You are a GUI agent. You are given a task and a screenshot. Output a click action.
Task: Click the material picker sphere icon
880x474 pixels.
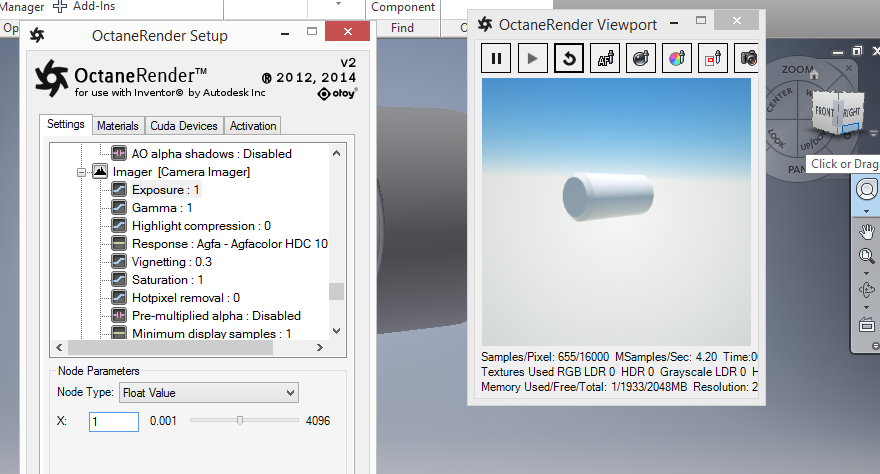click(x=641, y=58)
